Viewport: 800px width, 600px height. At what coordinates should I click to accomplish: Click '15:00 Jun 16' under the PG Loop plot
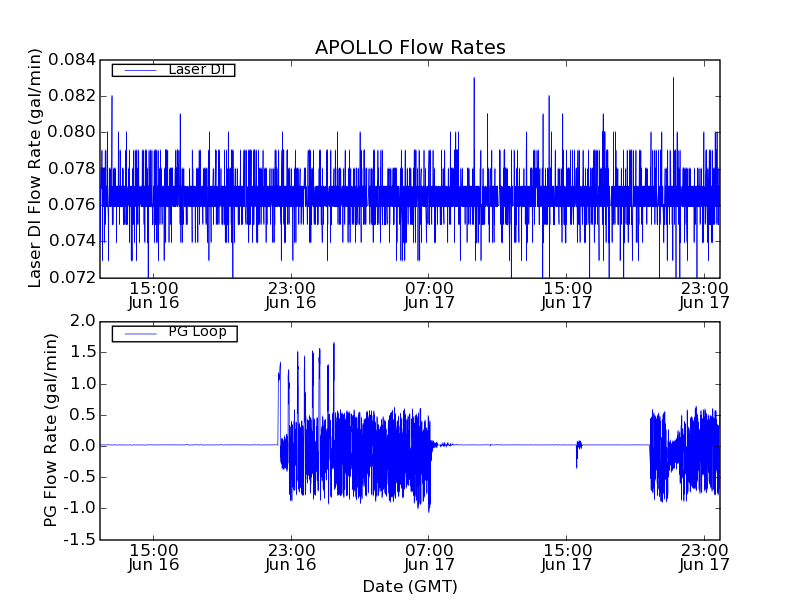(x=154, y=557)
